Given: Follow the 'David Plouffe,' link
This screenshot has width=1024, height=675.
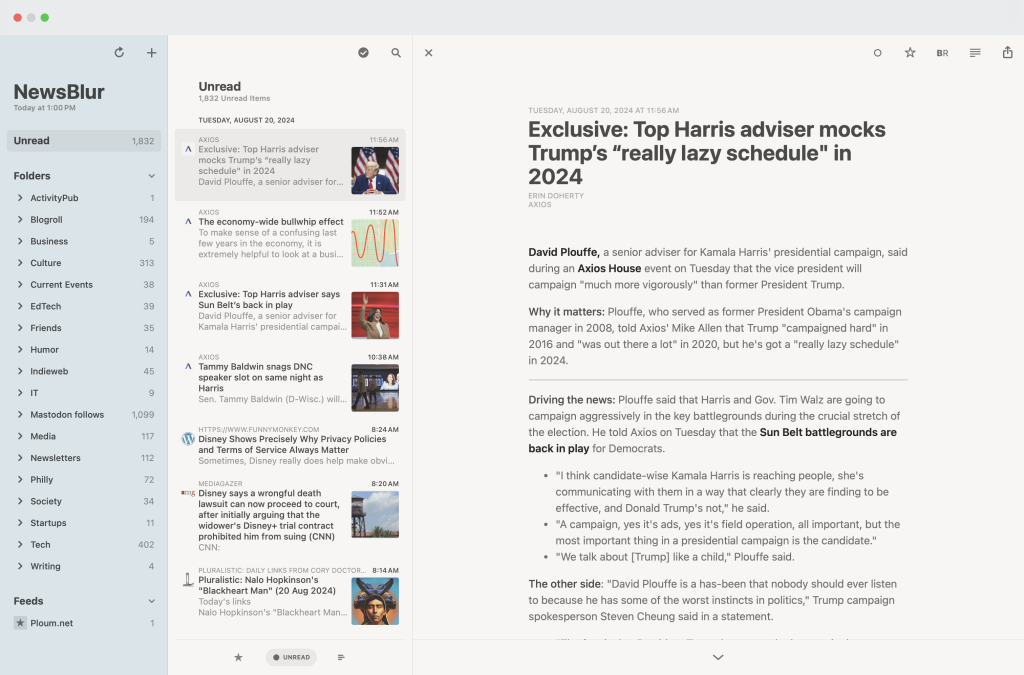Looking at the screenshot, I should [x=564, y=252].
